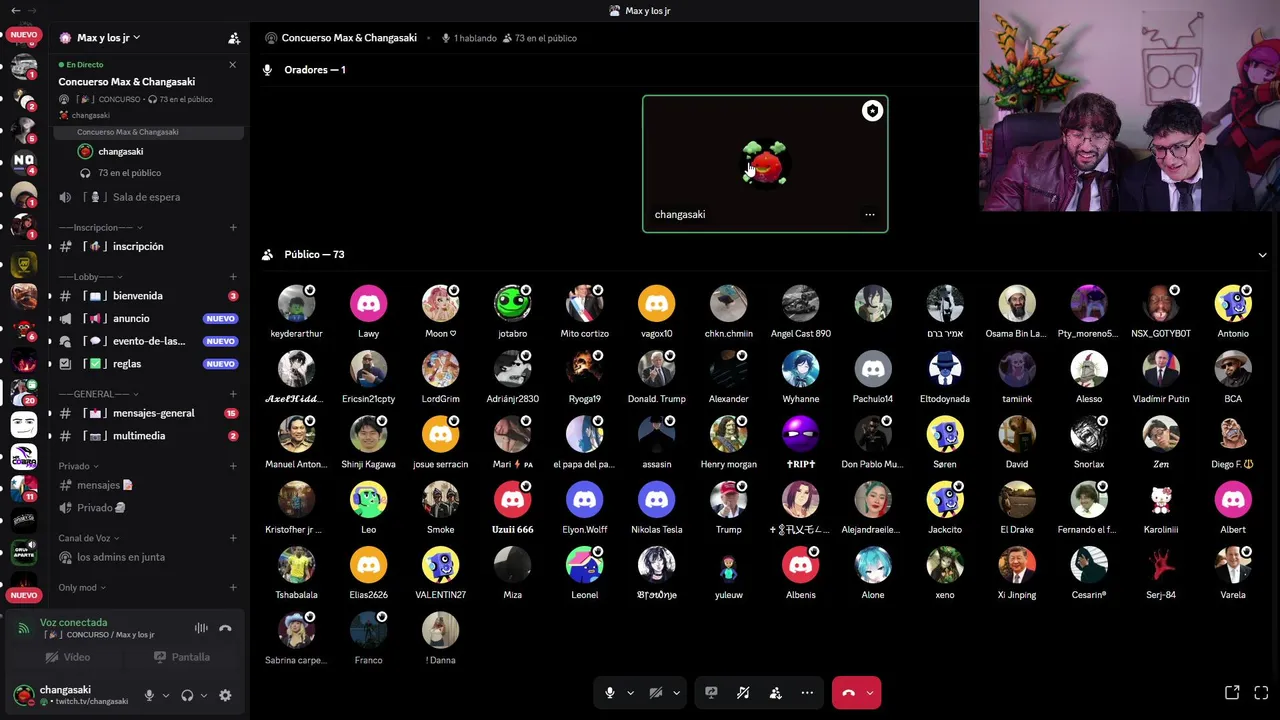Open dropdown arrow next to red disconnect button
Image resolution: width=1280 pixels, height=720 pixels.
[x=870, y=693]
